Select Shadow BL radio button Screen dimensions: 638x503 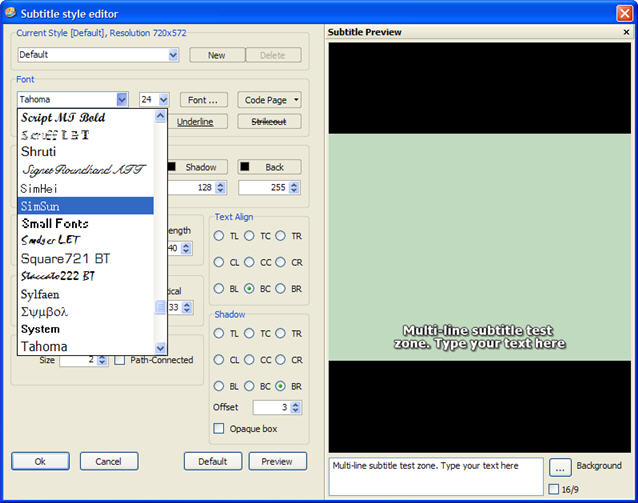tap(219, 386)
